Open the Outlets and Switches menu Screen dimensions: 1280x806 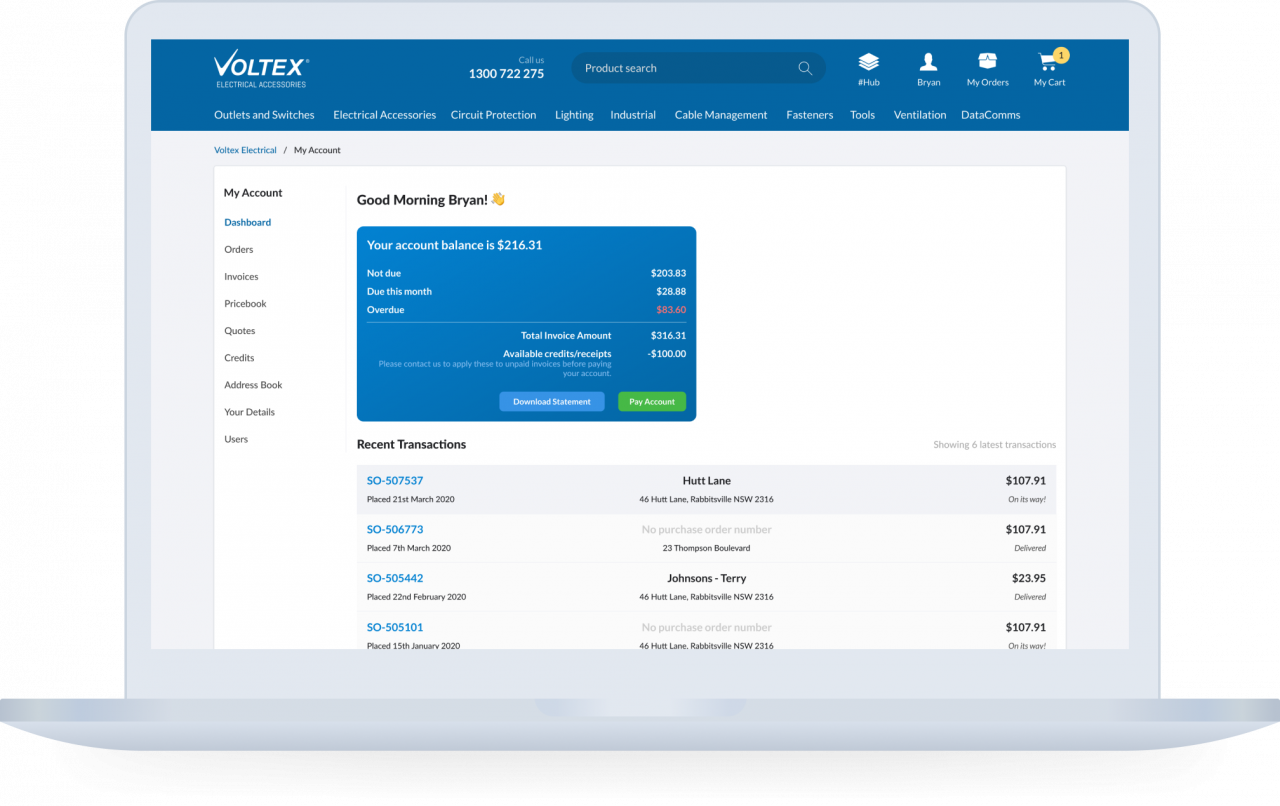[x=264, y=115]
